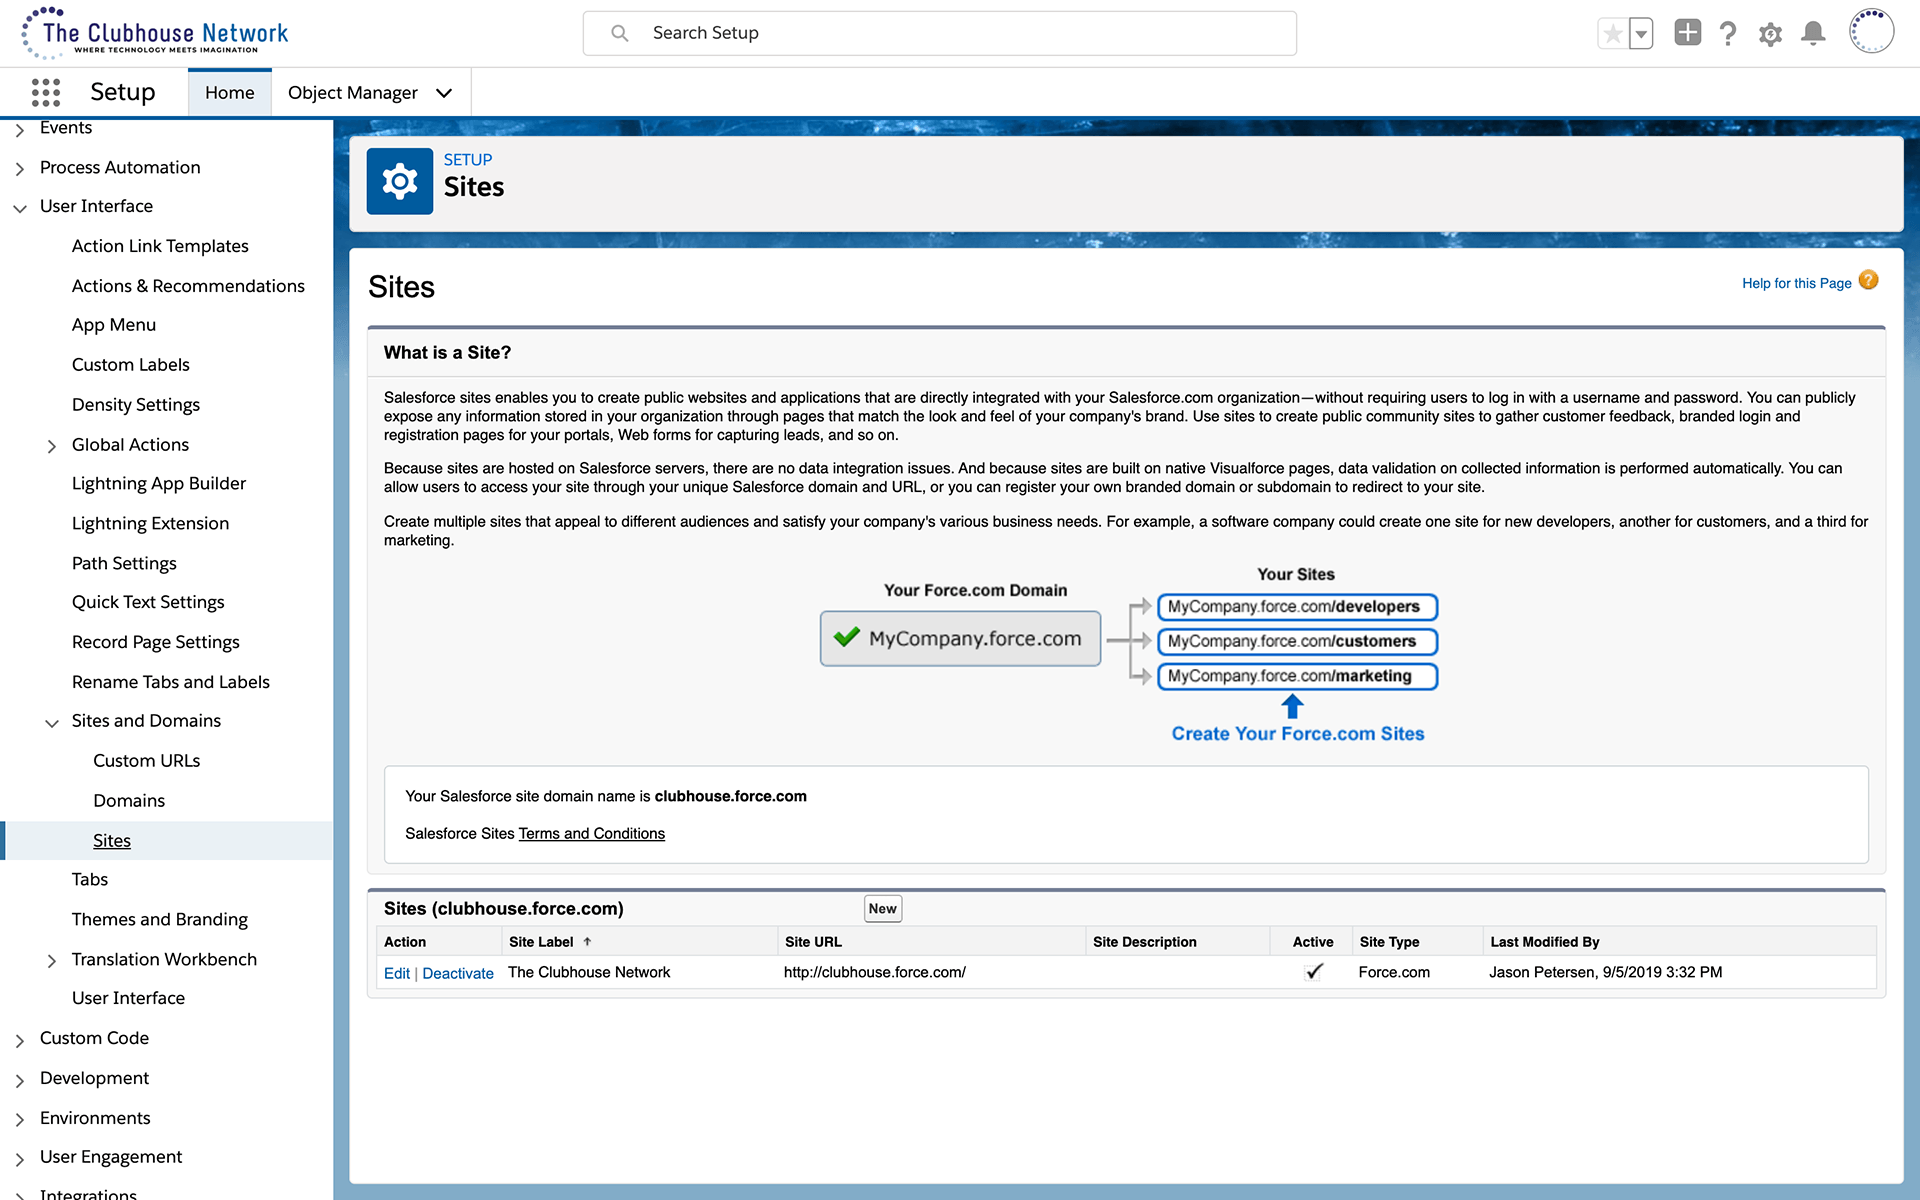The width and height of the screenshot is (1920, 1200).
Task: Expand the Global Actions tree node
Action: [52, 446]
